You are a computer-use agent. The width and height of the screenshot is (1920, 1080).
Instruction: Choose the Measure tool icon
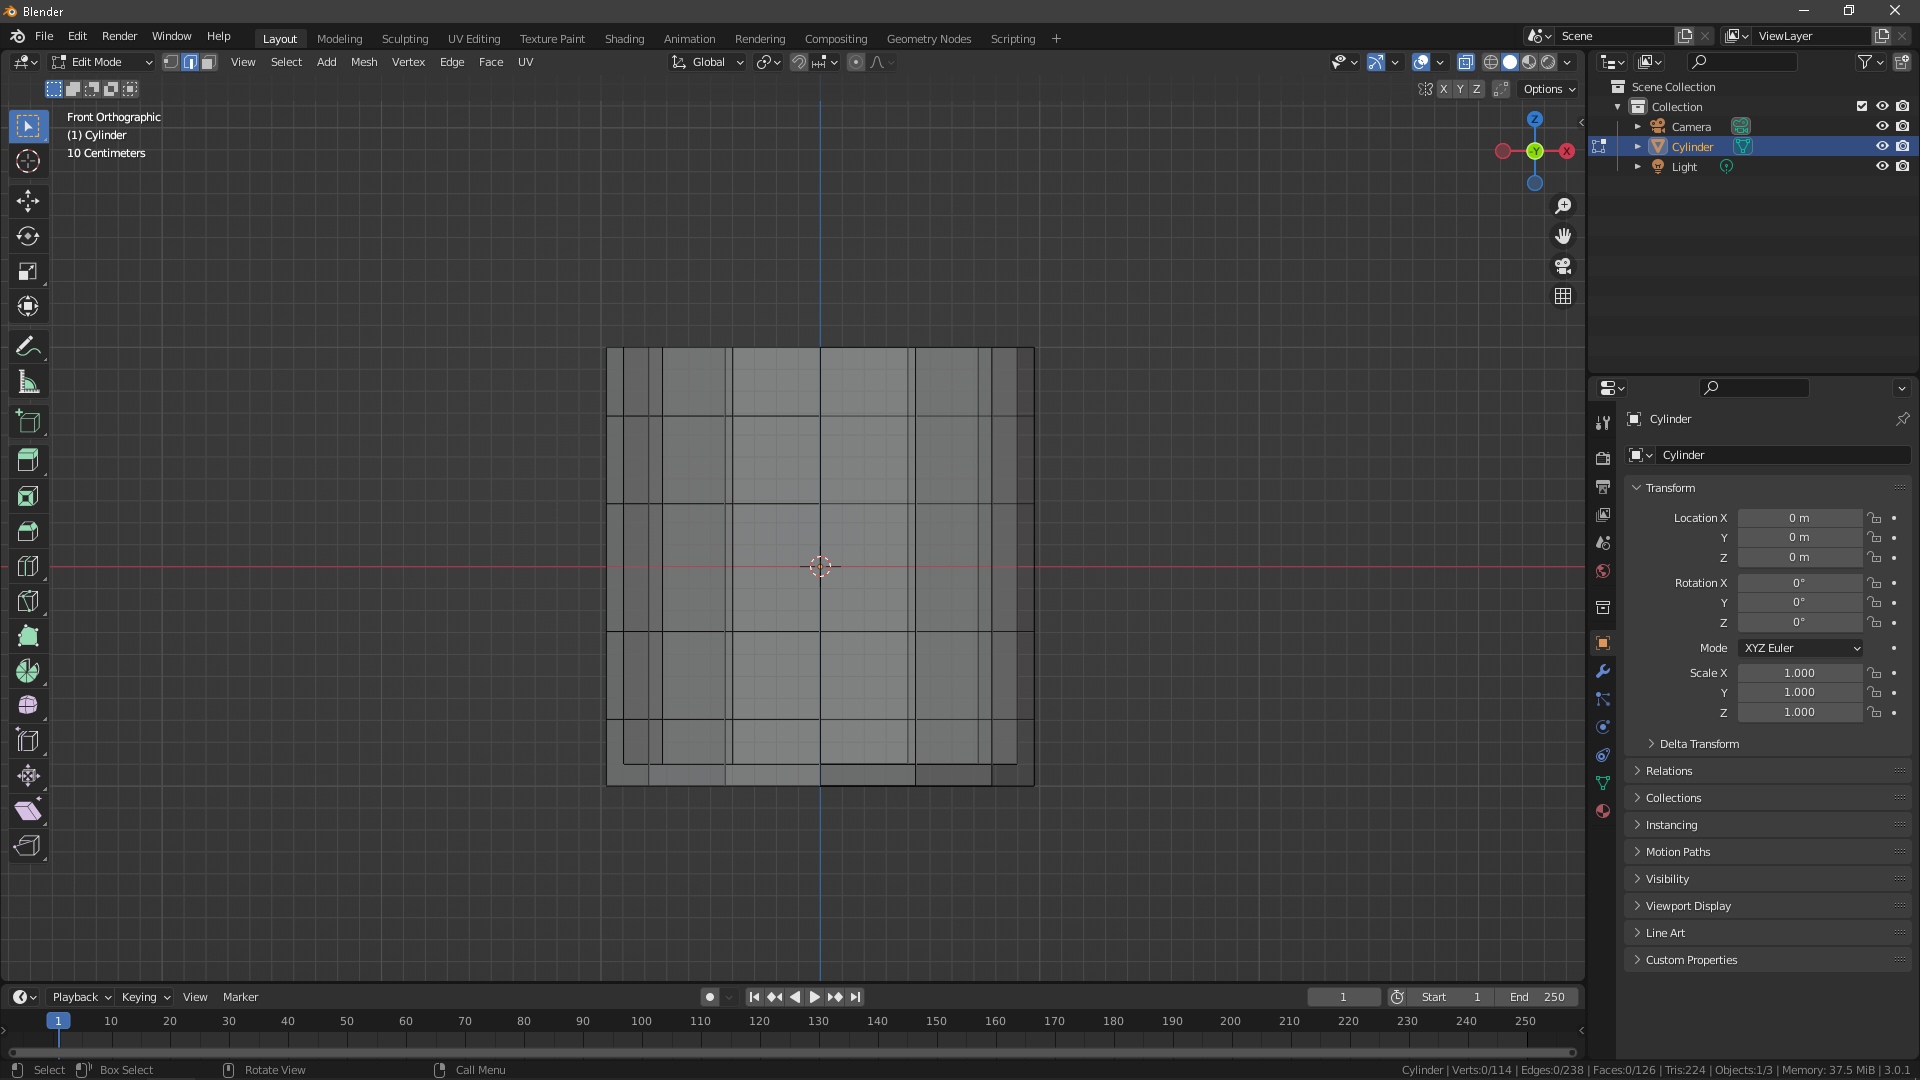(28, 383)
